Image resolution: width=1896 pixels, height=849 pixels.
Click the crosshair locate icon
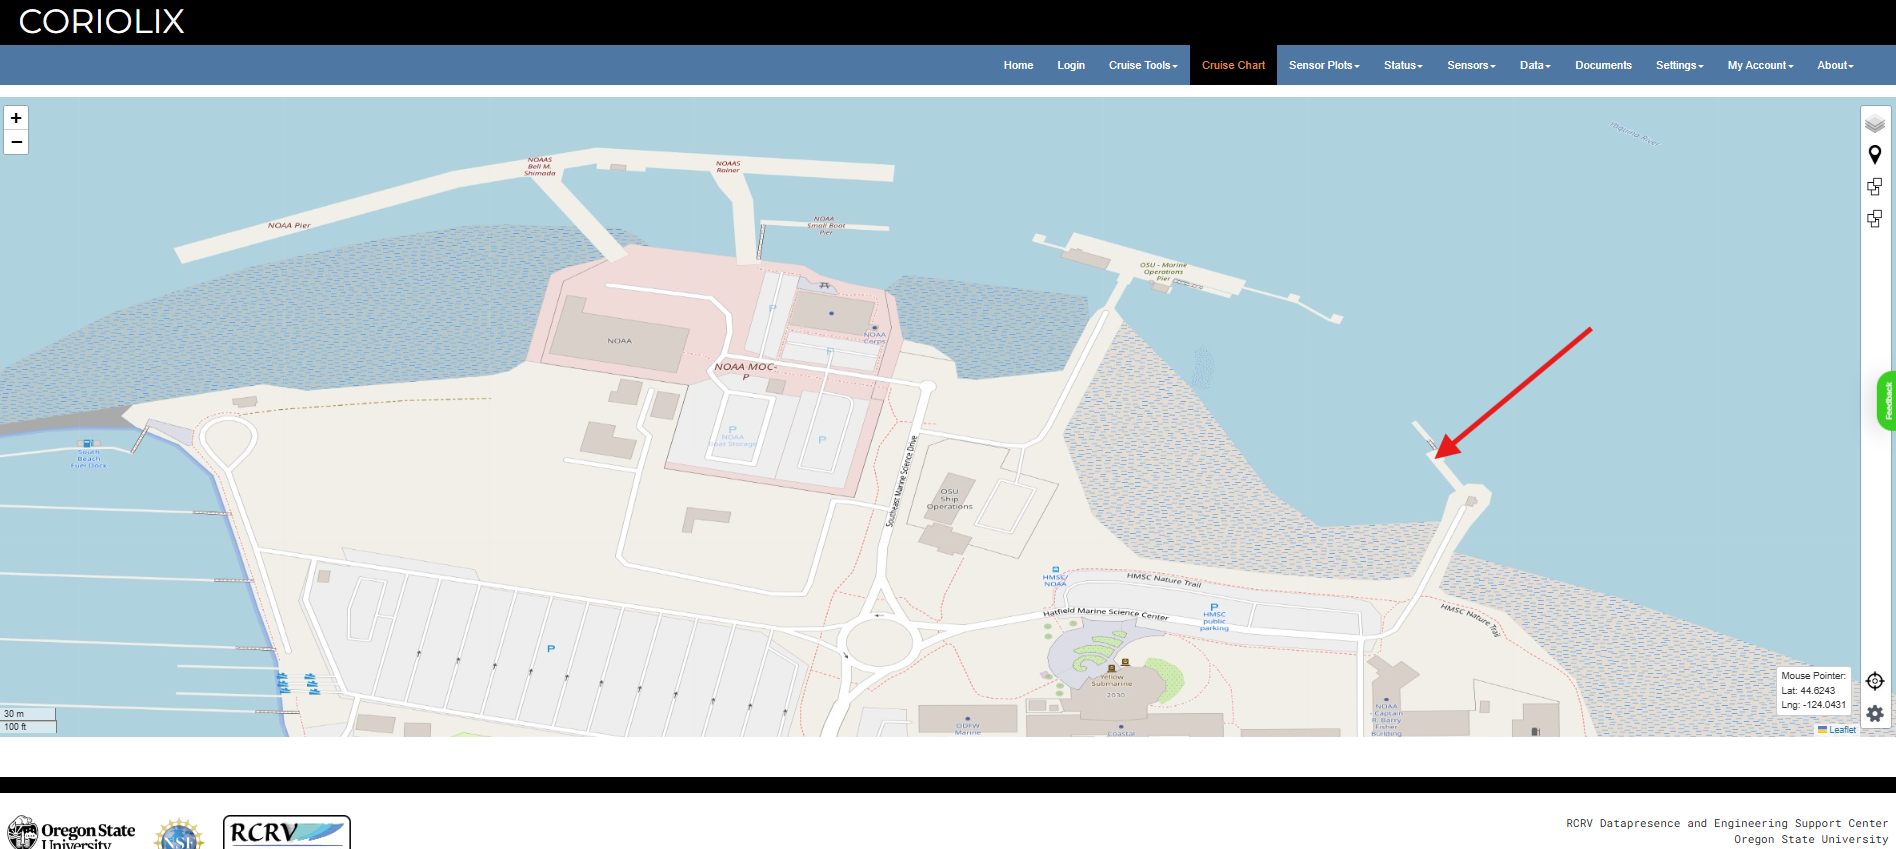(x=1875, y=681)
